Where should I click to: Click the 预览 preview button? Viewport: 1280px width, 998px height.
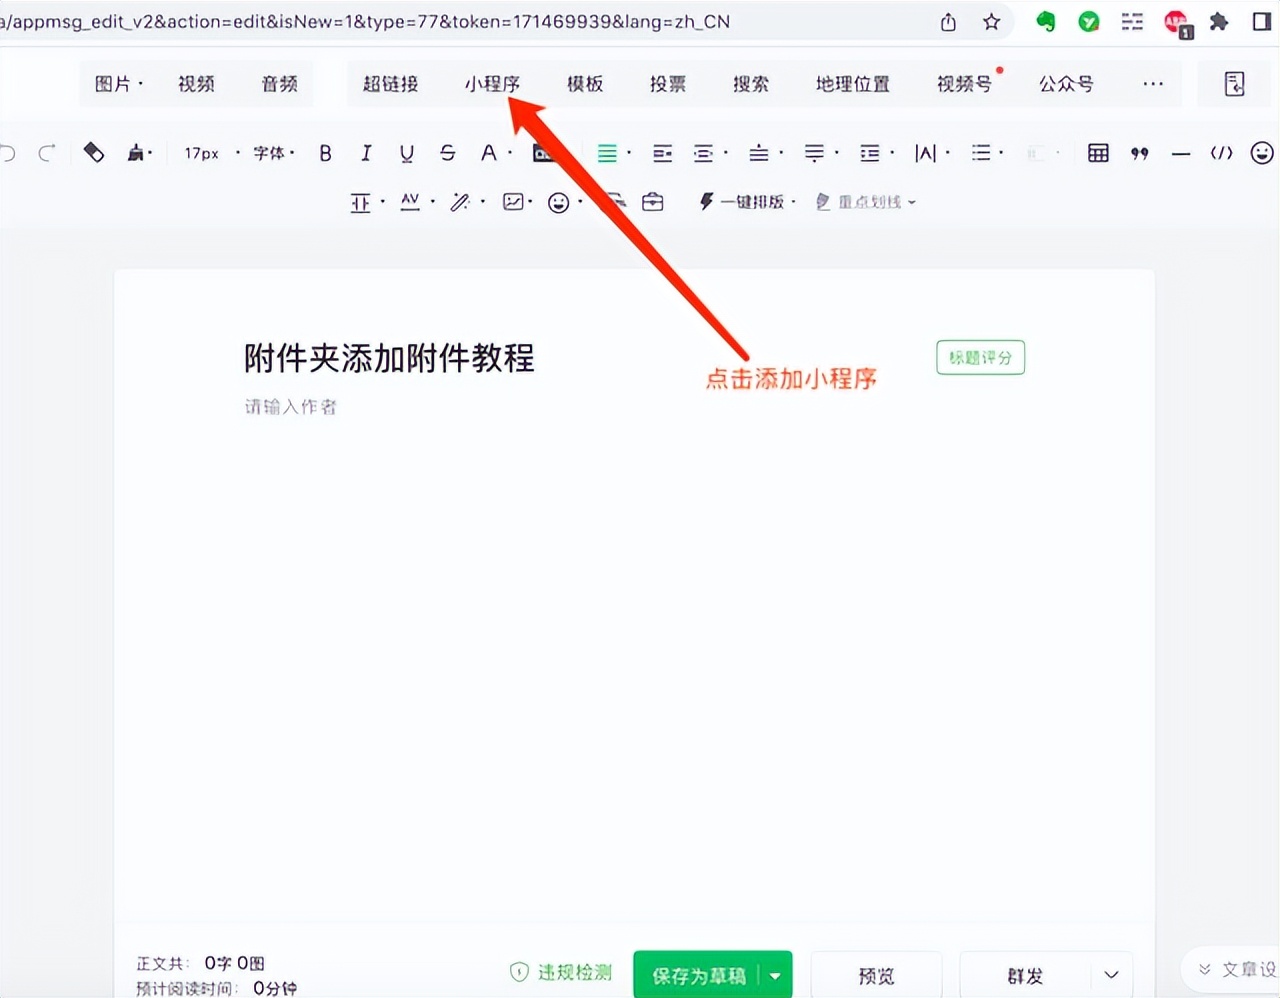tap(875, 974)
